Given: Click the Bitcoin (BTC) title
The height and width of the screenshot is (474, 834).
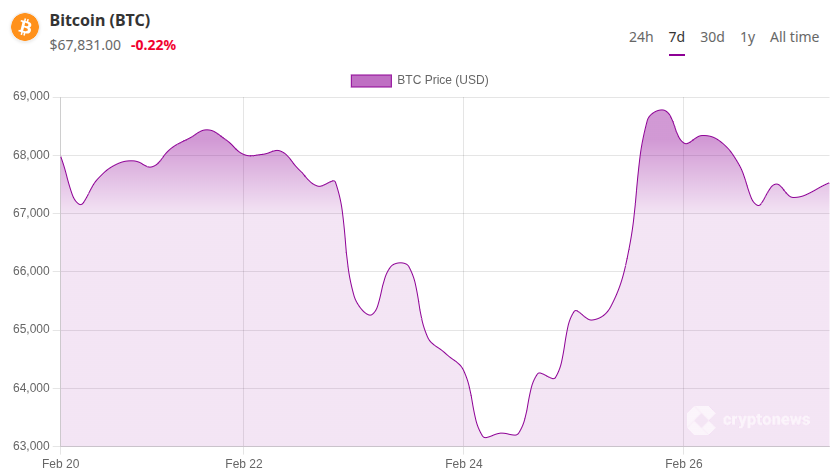Looking at the screenshot, I should [99, 21].
